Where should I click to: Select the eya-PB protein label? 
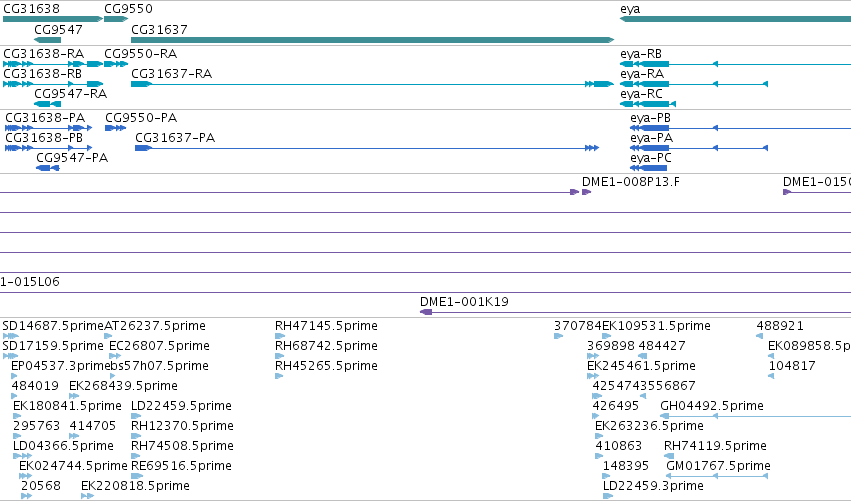click(x=650, y=117)
